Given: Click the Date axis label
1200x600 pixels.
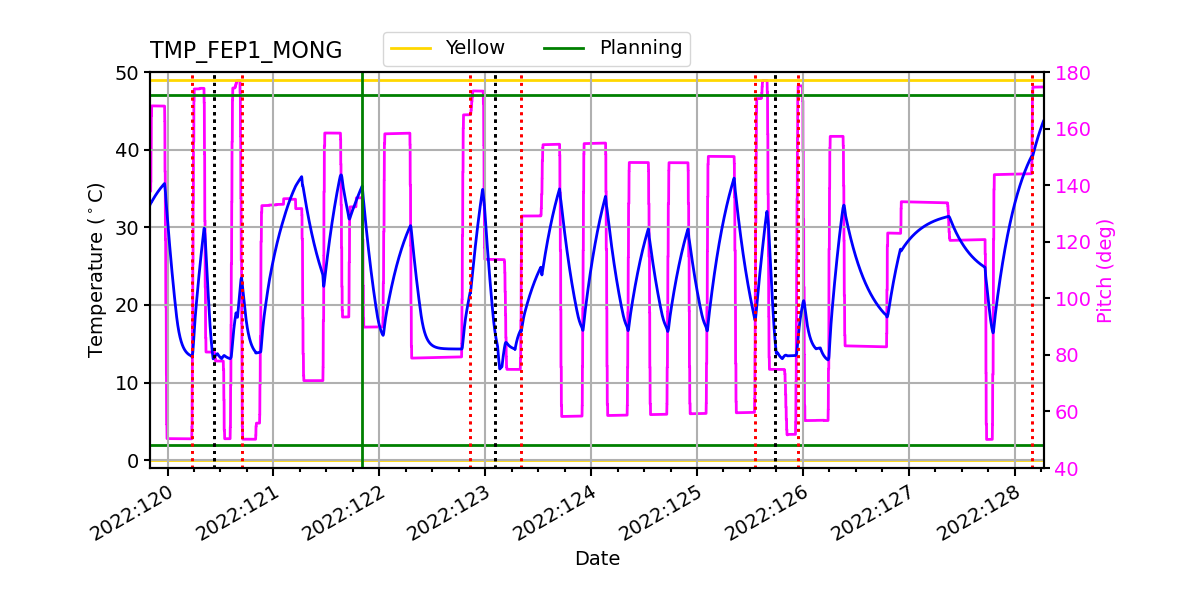Looking at the screenshot, I should [x=599, y=560].
